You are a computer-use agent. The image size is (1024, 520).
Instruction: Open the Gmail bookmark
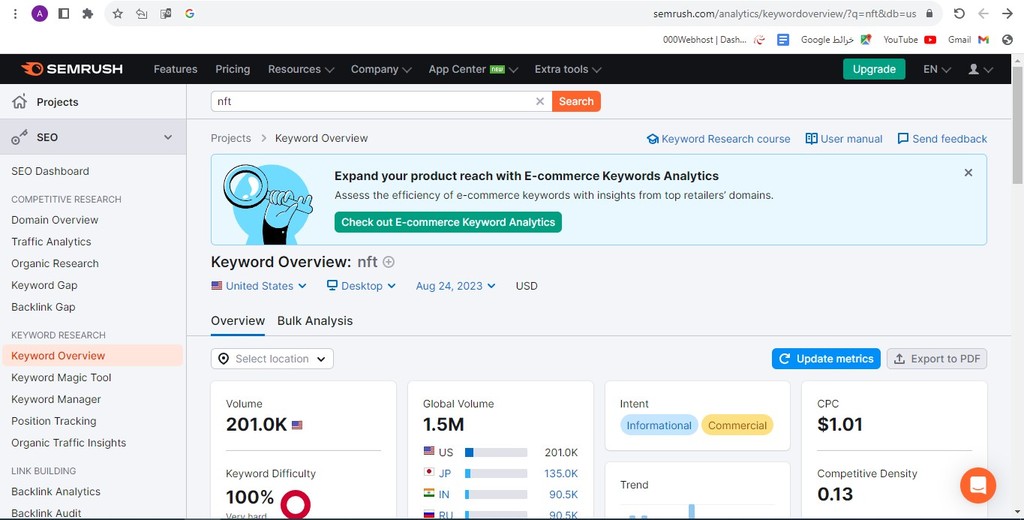pyautogui.click(x=968, y=40)
